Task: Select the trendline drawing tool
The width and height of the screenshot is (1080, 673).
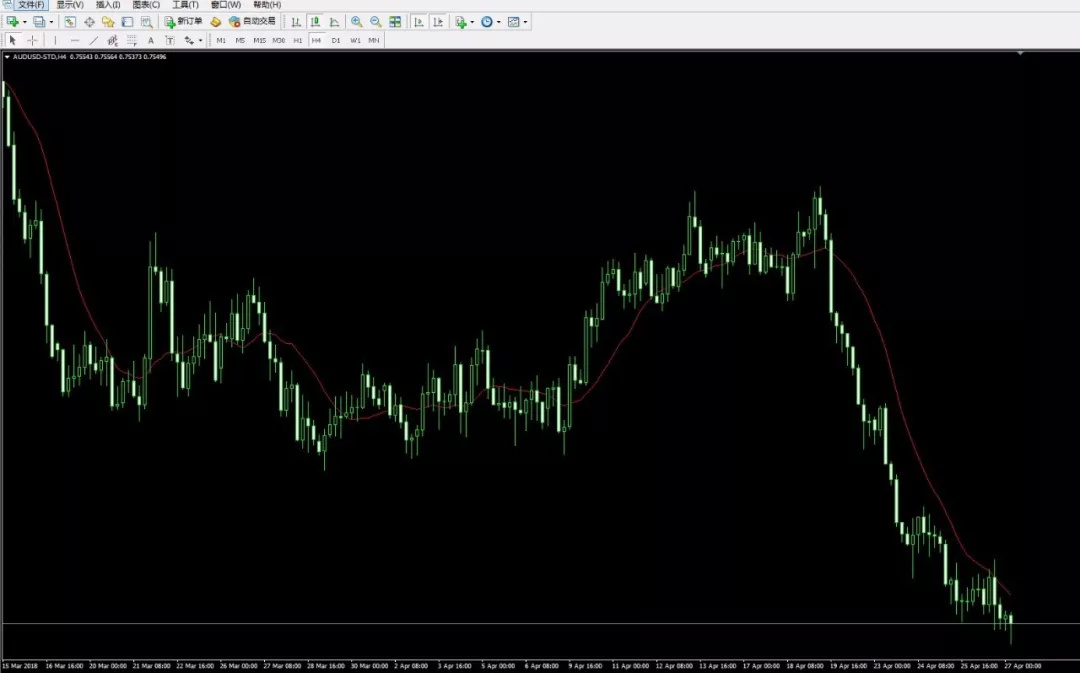Action: pos(94,40)
